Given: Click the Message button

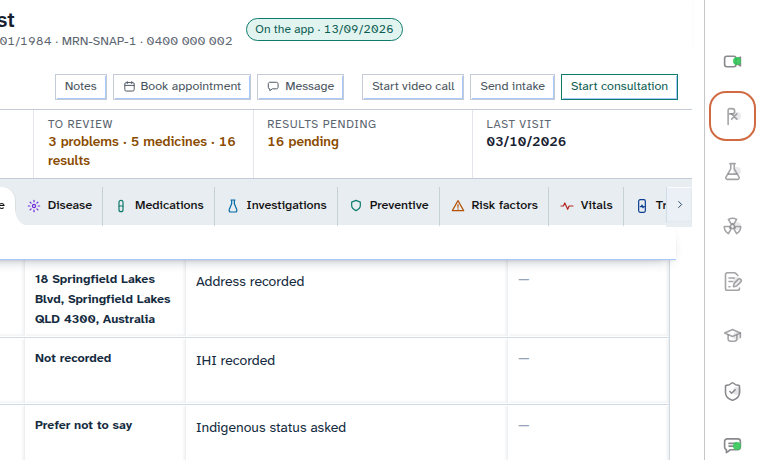Looking at the screenshot, I should pyautogui.click(x=301, y=87).
